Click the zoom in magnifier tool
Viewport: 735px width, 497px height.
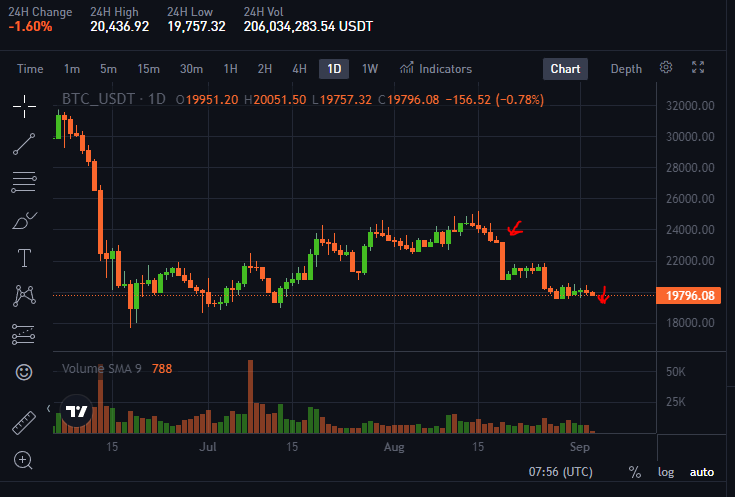(23, 460)
